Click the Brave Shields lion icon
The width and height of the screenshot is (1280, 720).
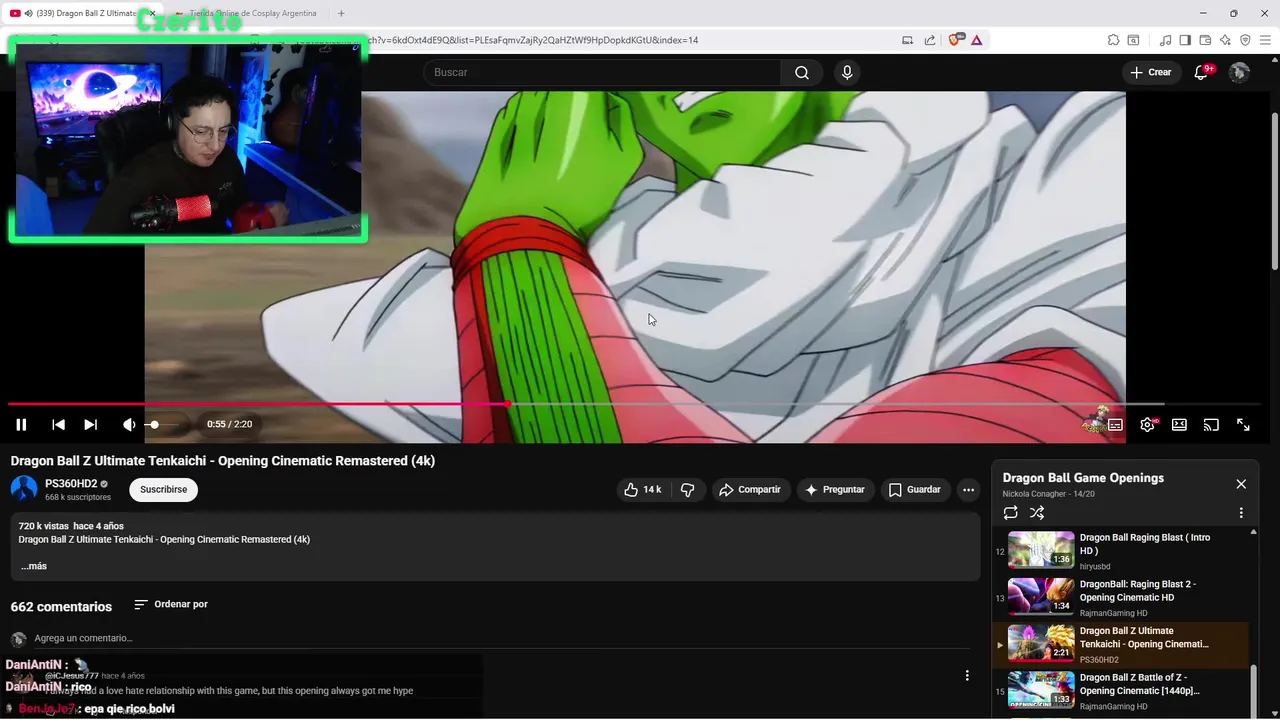[954, 40]
